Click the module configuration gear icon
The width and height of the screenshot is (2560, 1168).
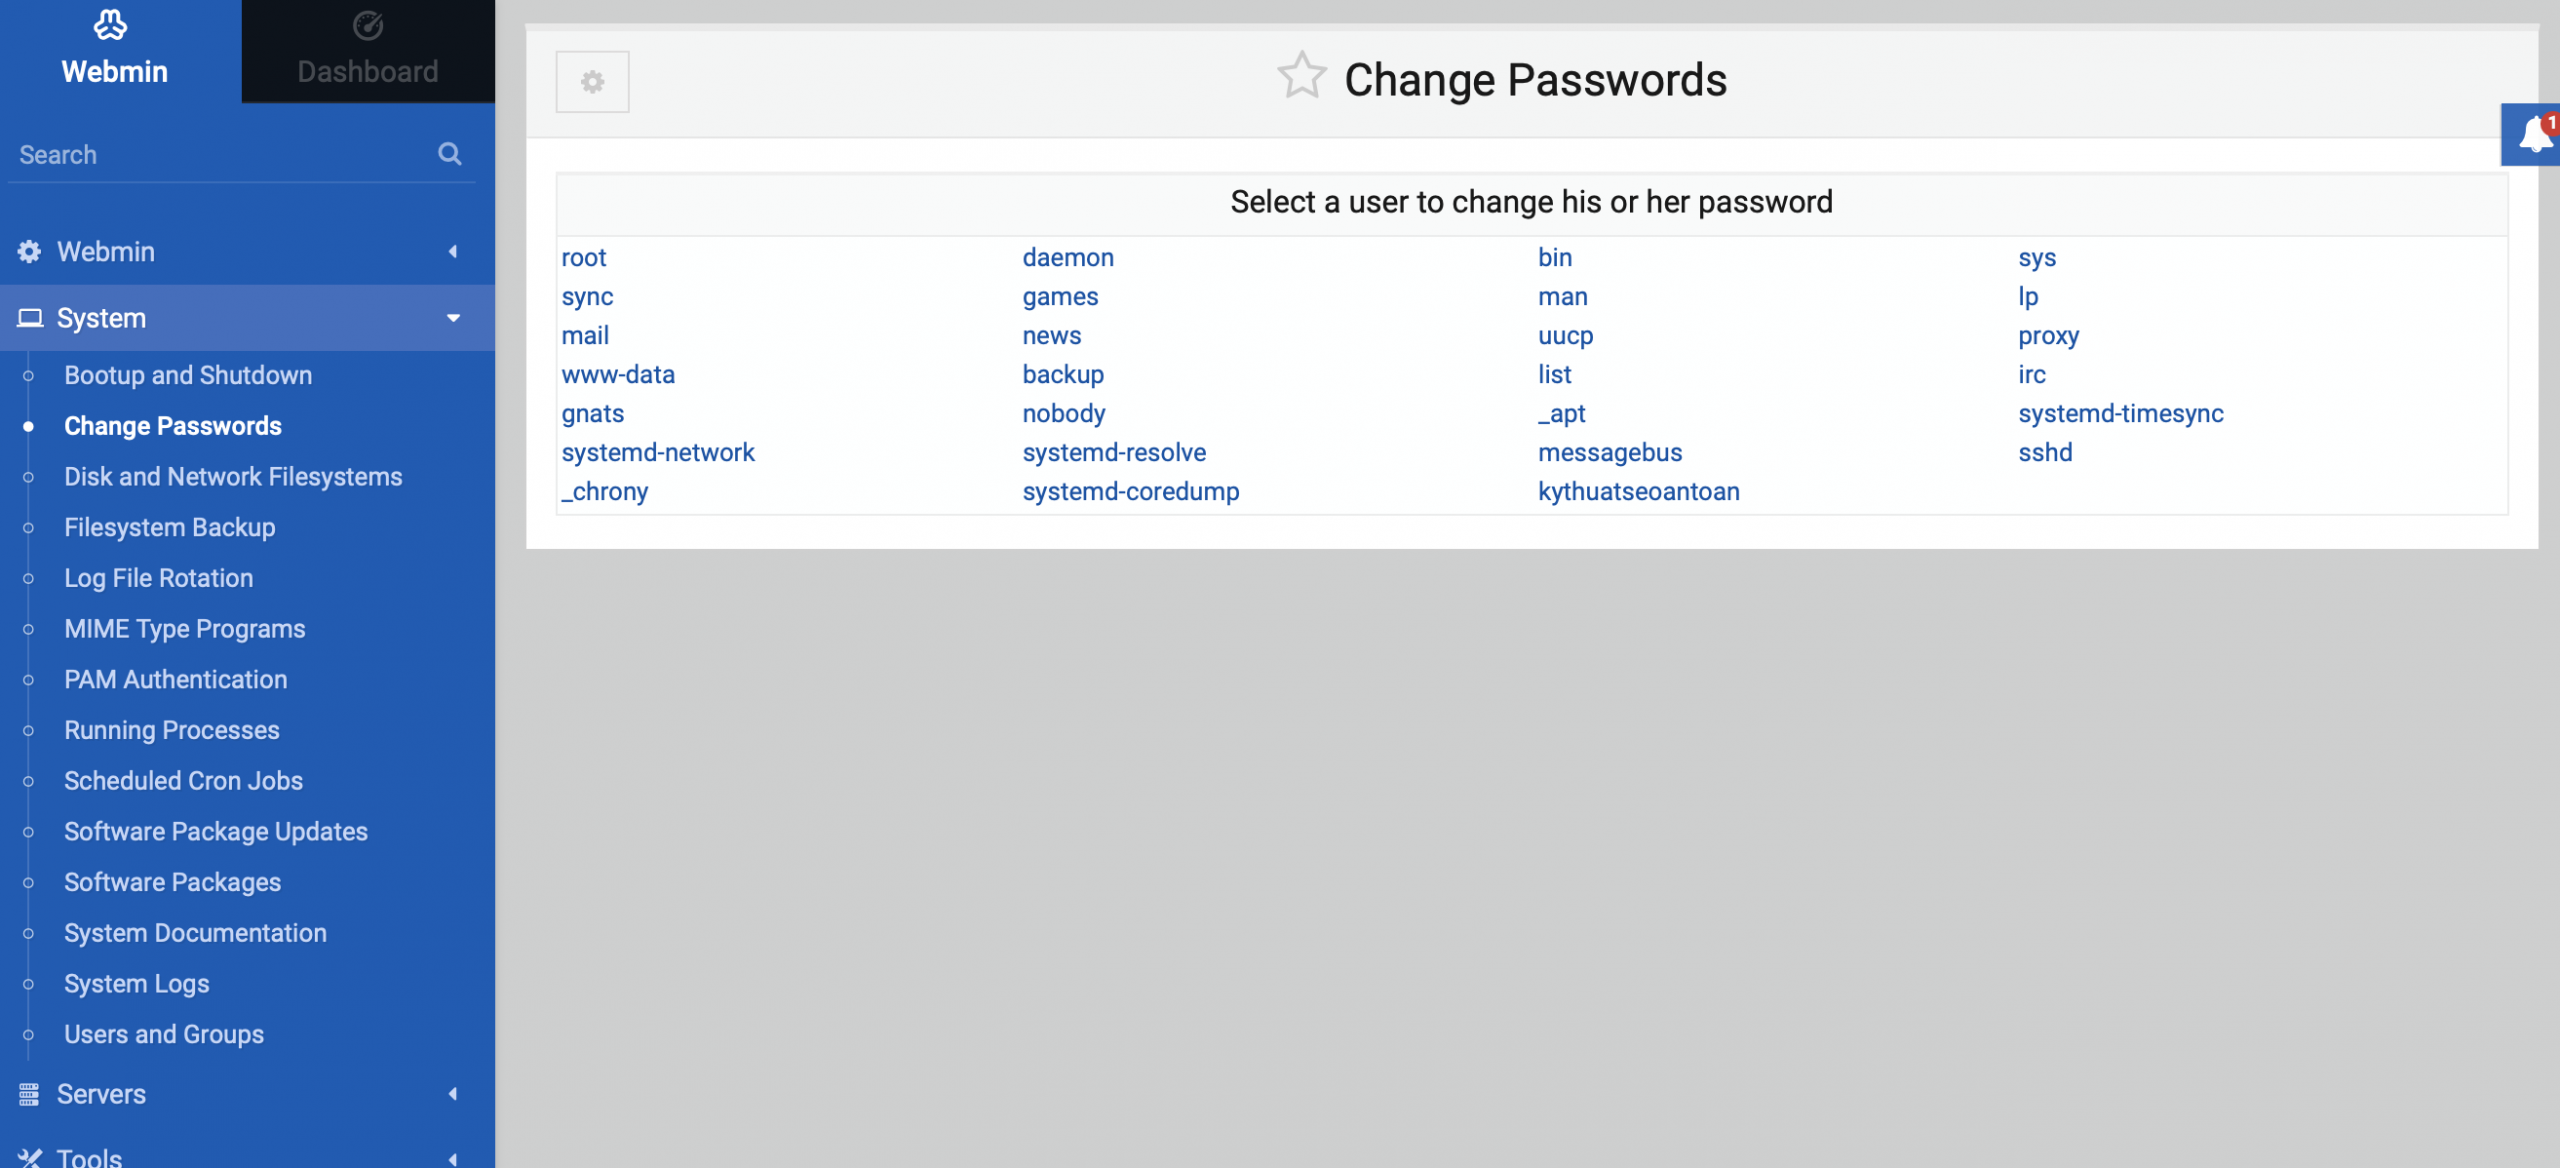click(592, 82)
